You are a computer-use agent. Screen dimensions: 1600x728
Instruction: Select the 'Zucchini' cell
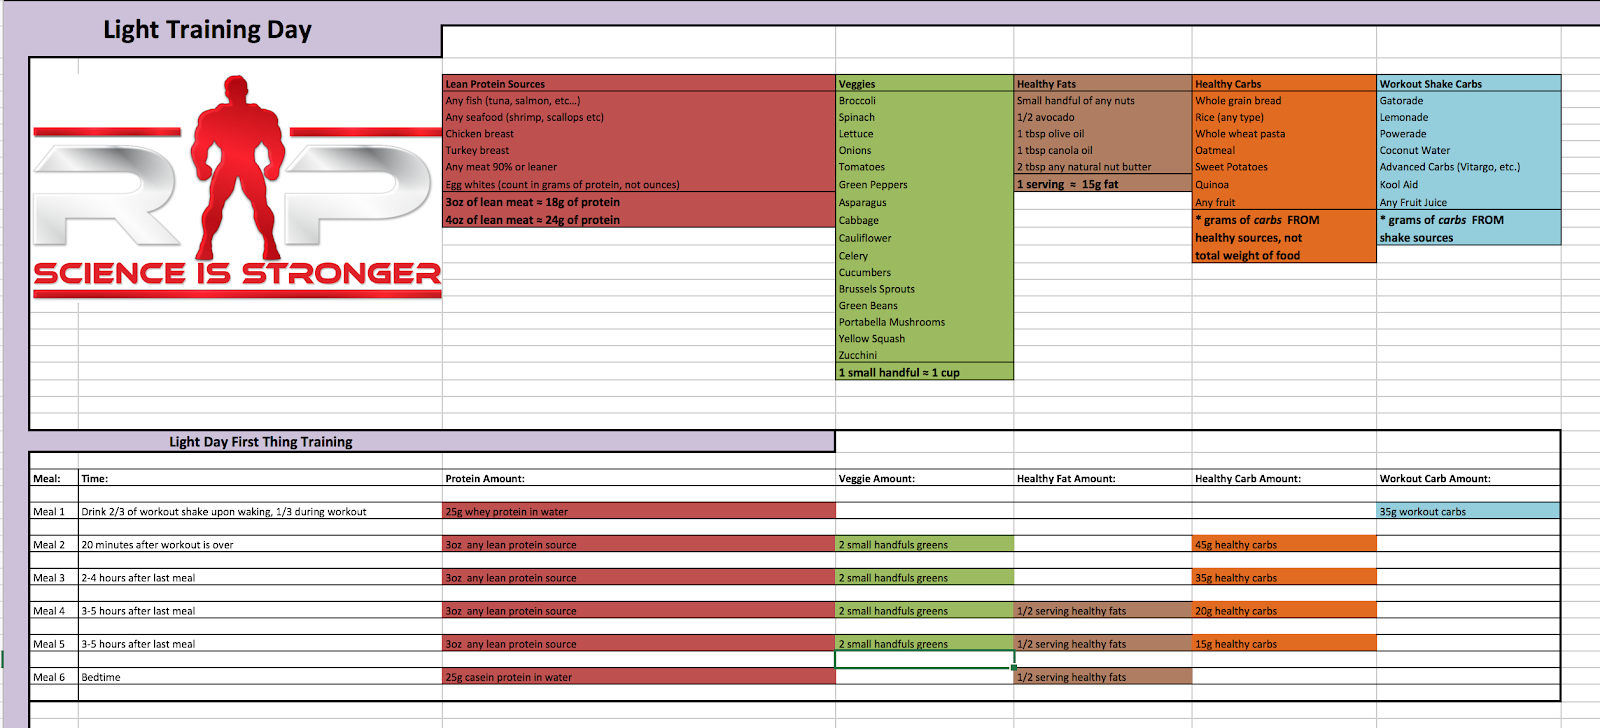pos(925,355)
